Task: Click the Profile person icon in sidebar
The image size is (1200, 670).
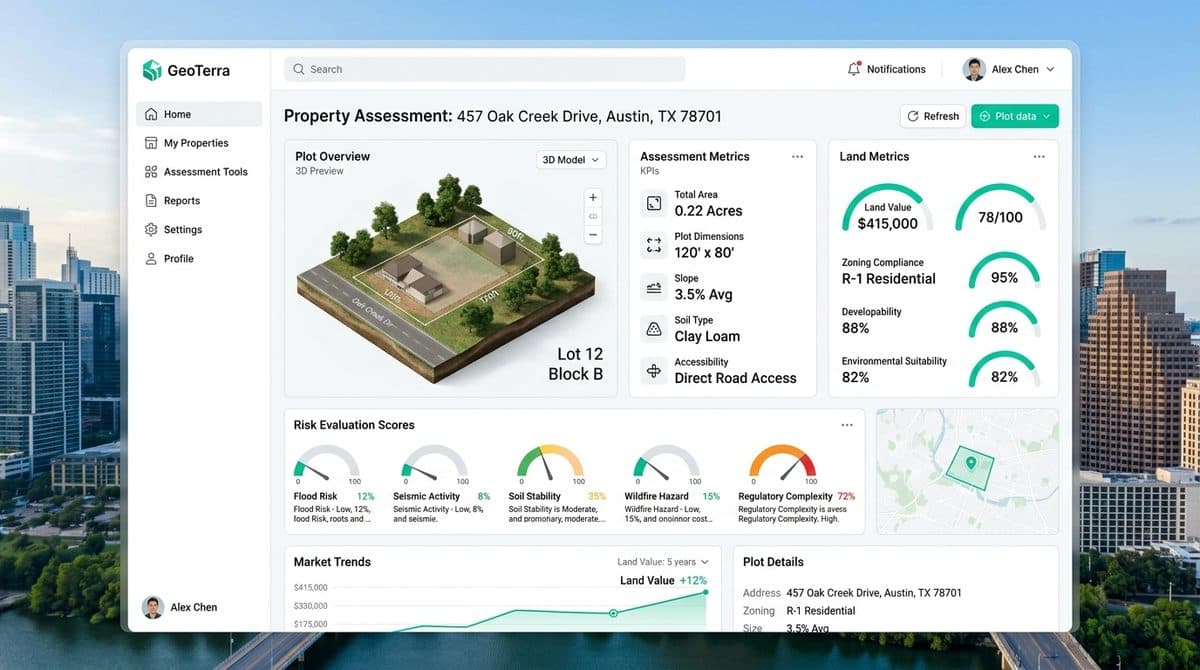Action: pos(151,258)
